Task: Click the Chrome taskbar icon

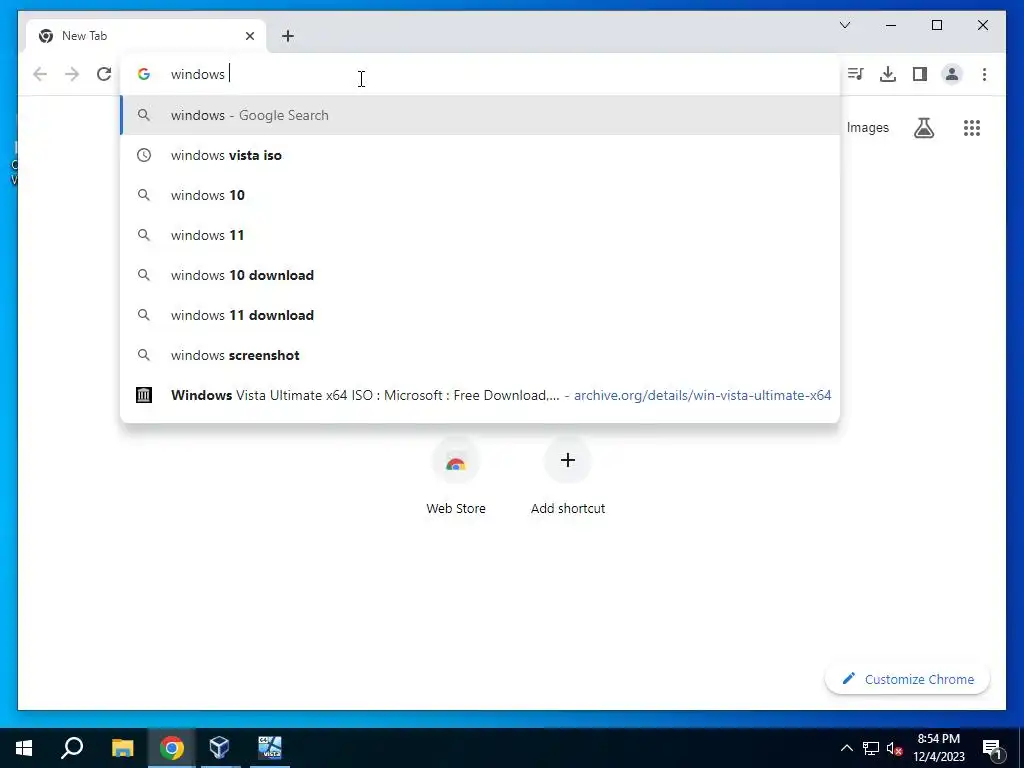Action: coord(172,748)
